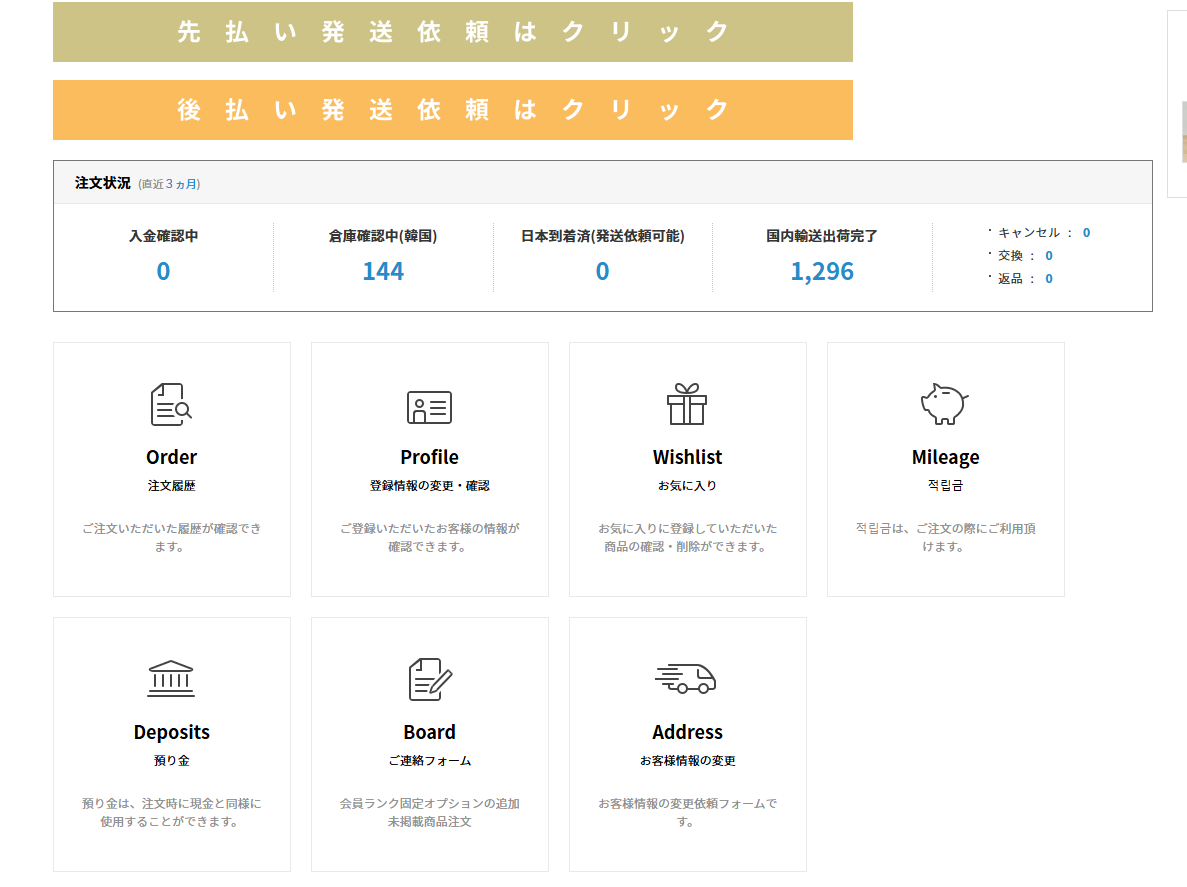Click the 先払い発送依頼 banner button

452,32
